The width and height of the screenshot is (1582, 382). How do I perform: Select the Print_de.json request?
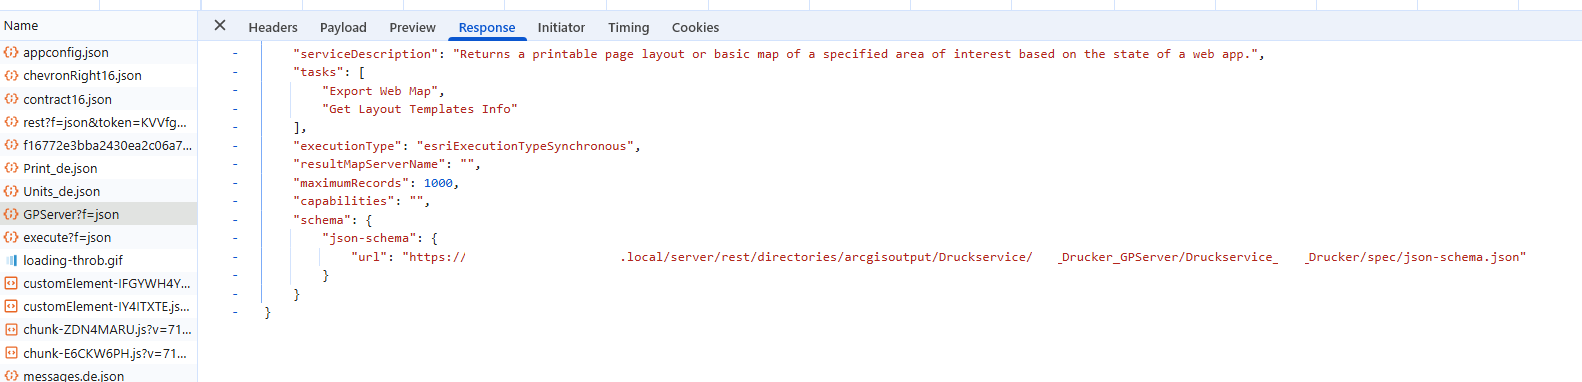[98, 168]
